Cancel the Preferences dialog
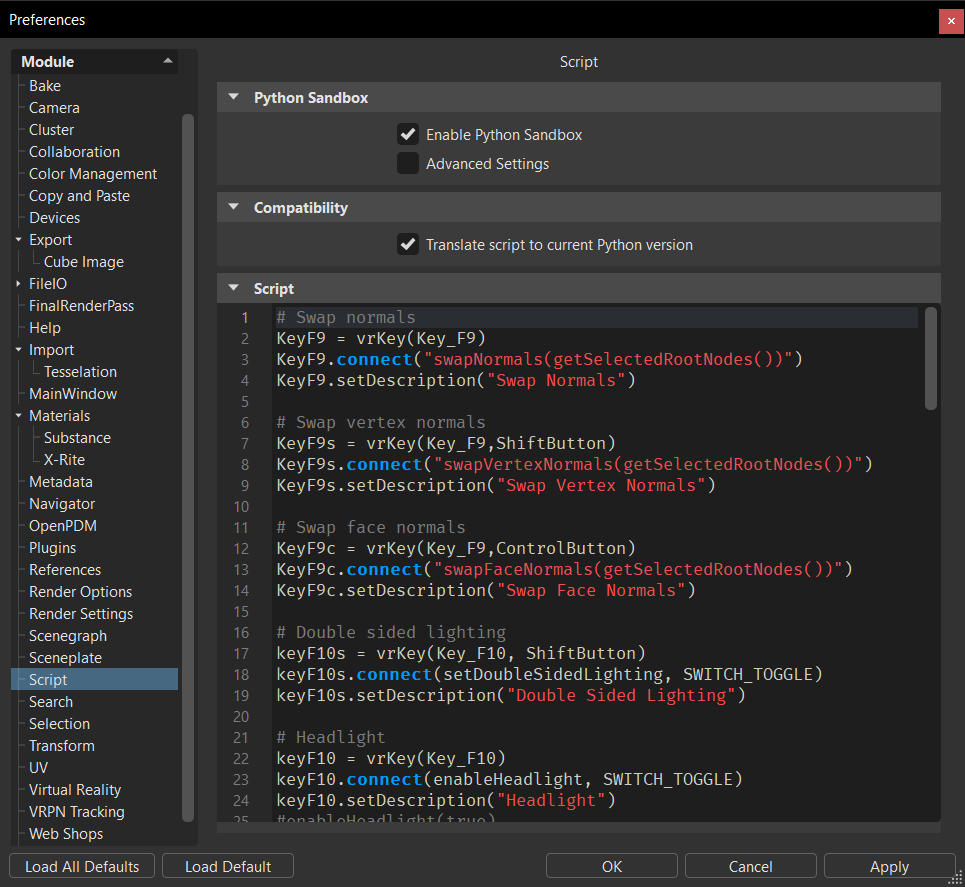This screenshot has width=965, height=887. (750, 866)
